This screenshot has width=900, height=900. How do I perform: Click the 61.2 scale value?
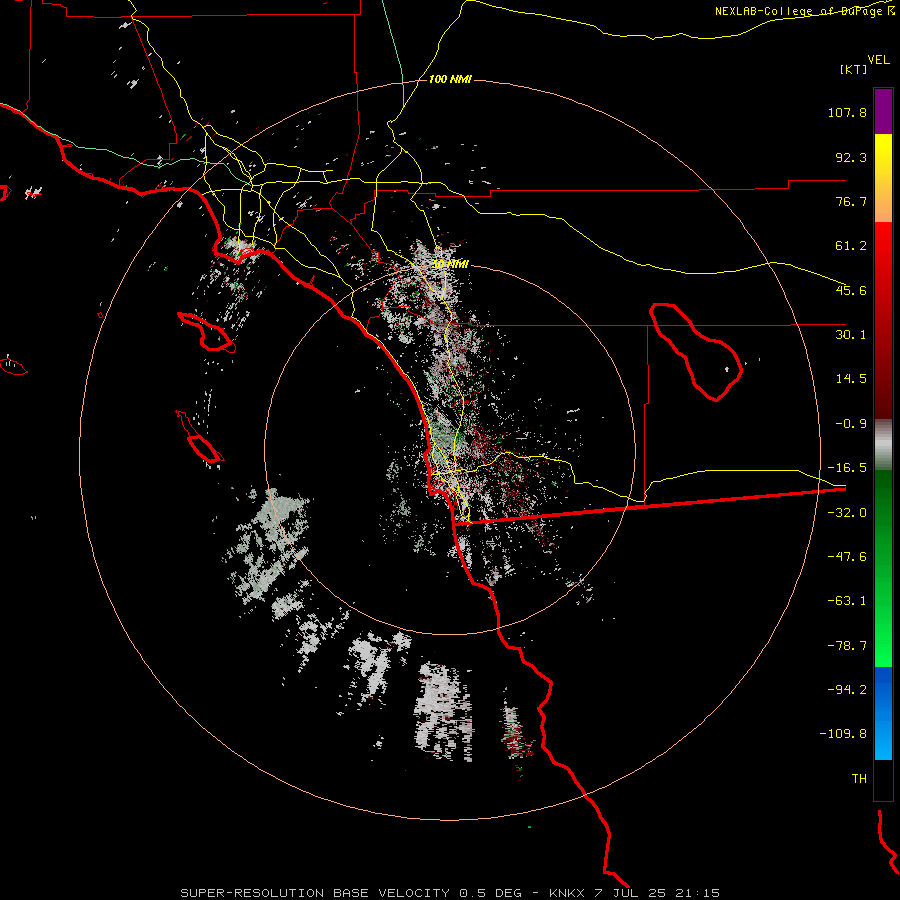(851, 246)
